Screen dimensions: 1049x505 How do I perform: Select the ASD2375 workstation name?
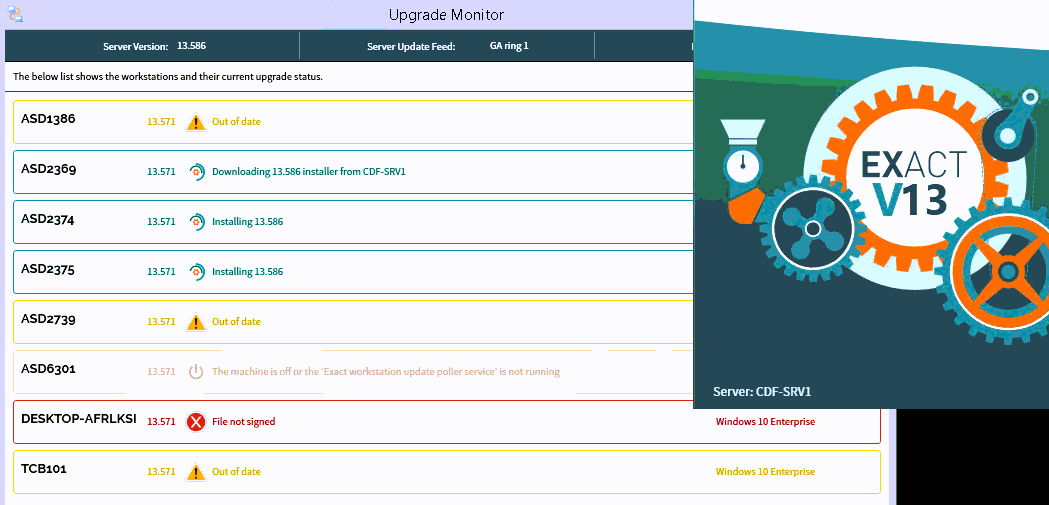tap(48, 269)
